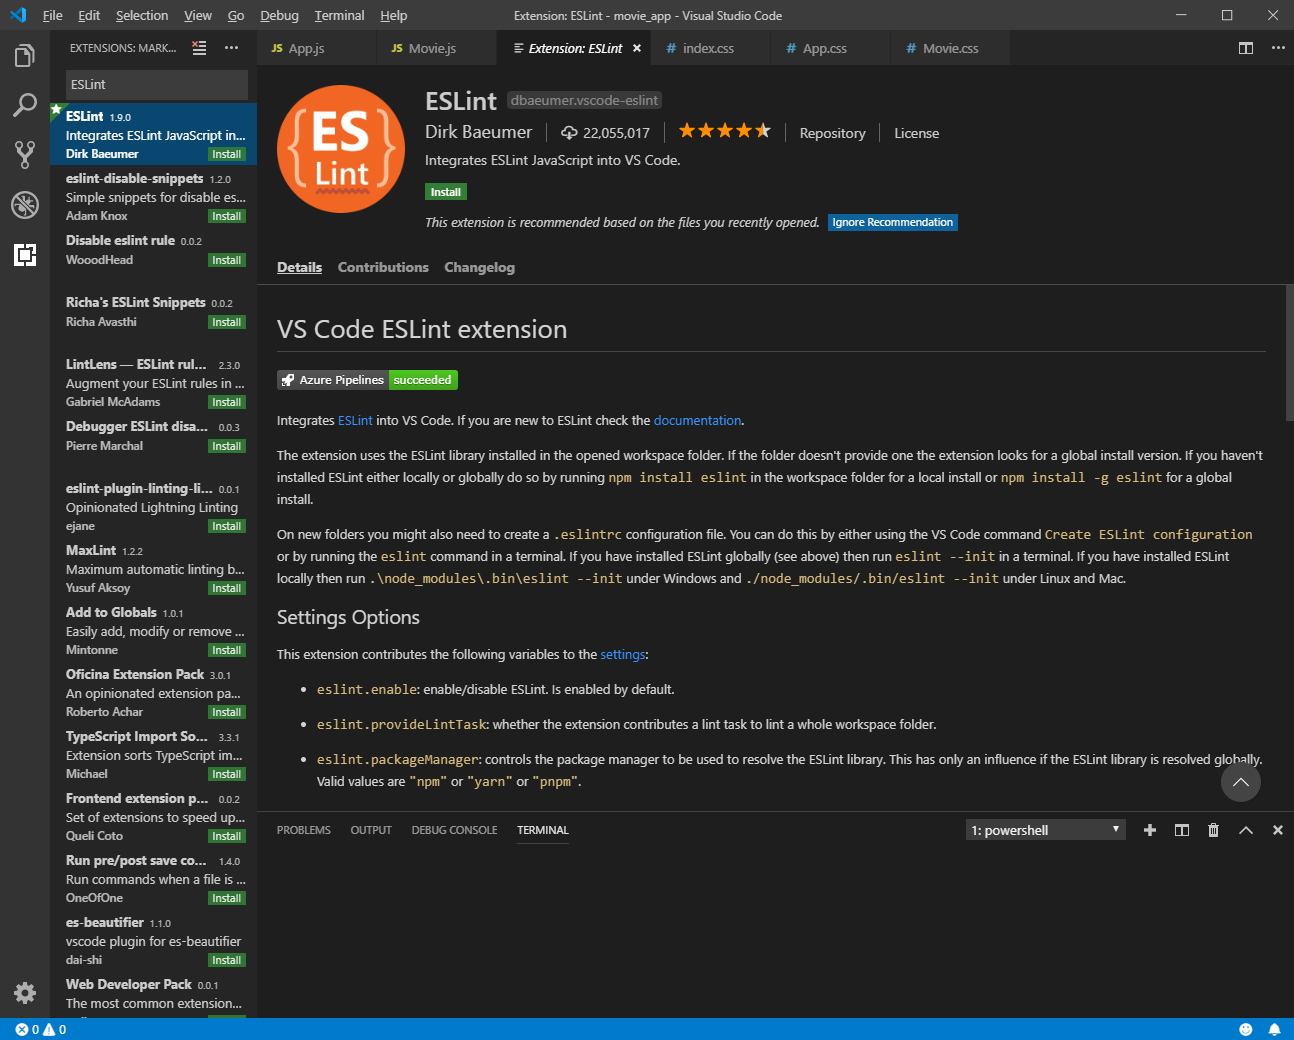Image resolution: width=1294 pixels, height=1040 pixels.
Task: Maximize the panel with chevron up icon
Action: tap(1246, 830)
